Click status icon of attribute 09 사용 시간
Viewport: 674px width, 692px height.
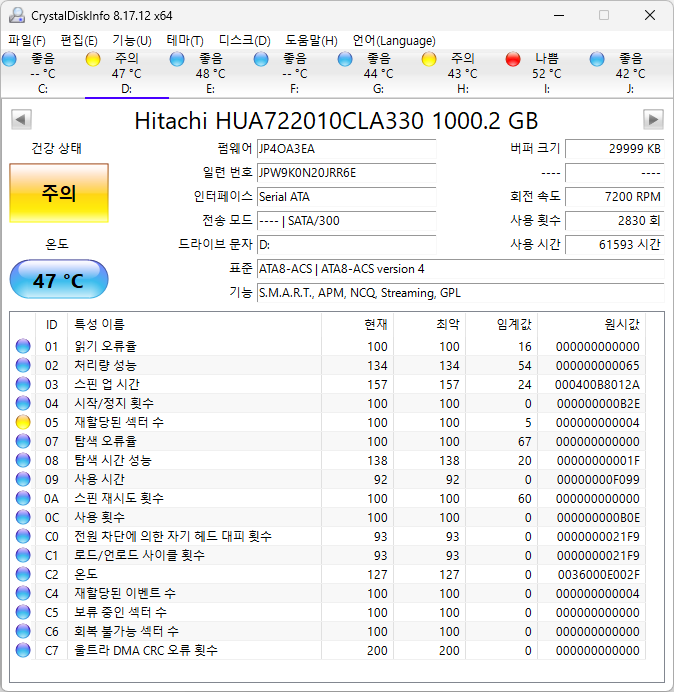point(23,479)
